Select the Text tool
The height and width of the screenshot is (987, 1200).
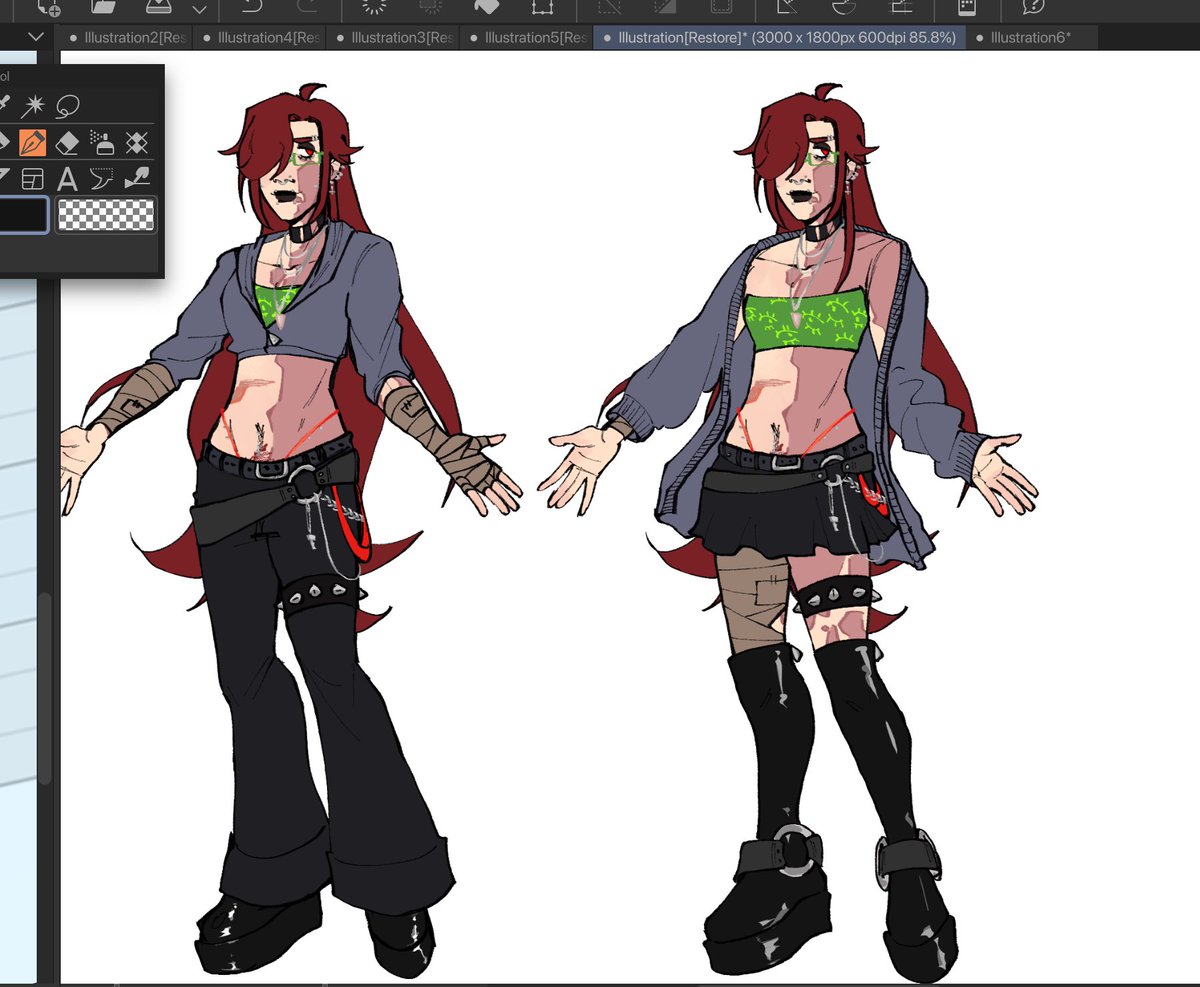click(67, 178)
